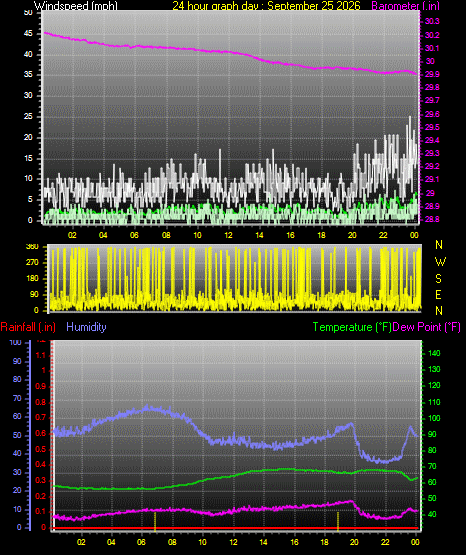Click the "S" compass letter beside wind direction graph

438,279
